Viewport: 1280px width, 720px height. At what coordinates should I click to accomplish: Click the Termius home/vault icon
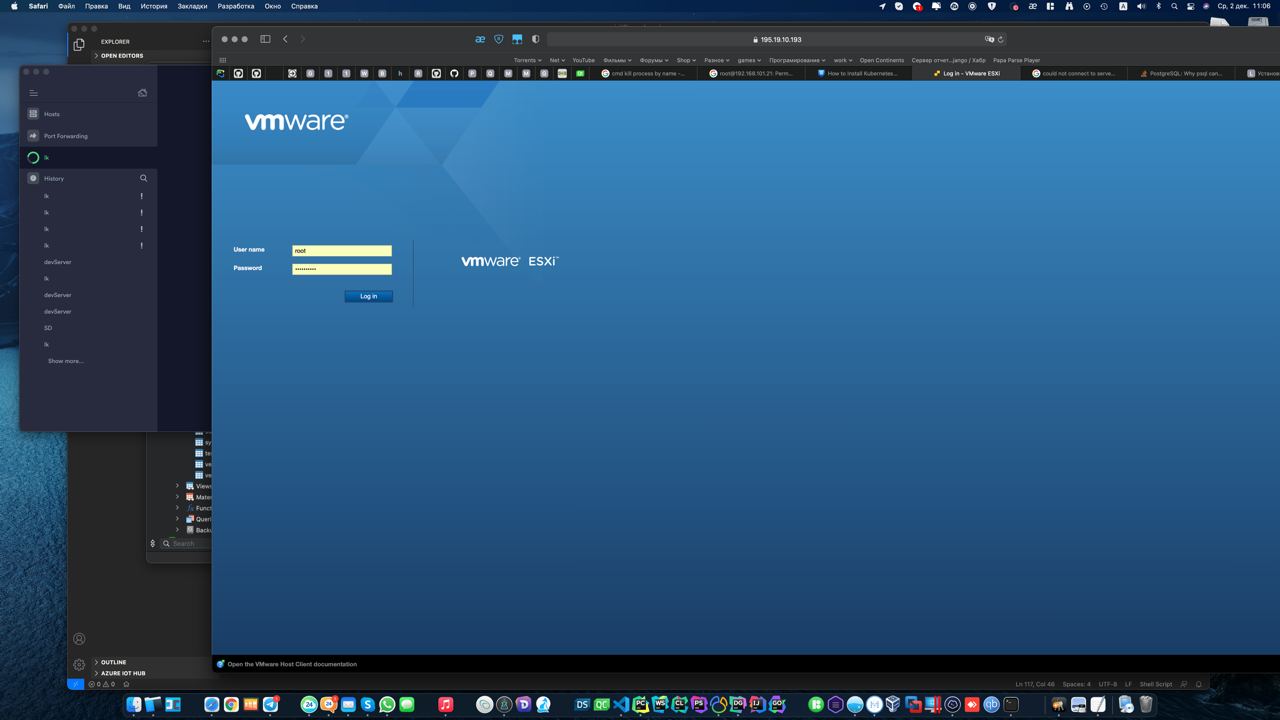point(142,93)
